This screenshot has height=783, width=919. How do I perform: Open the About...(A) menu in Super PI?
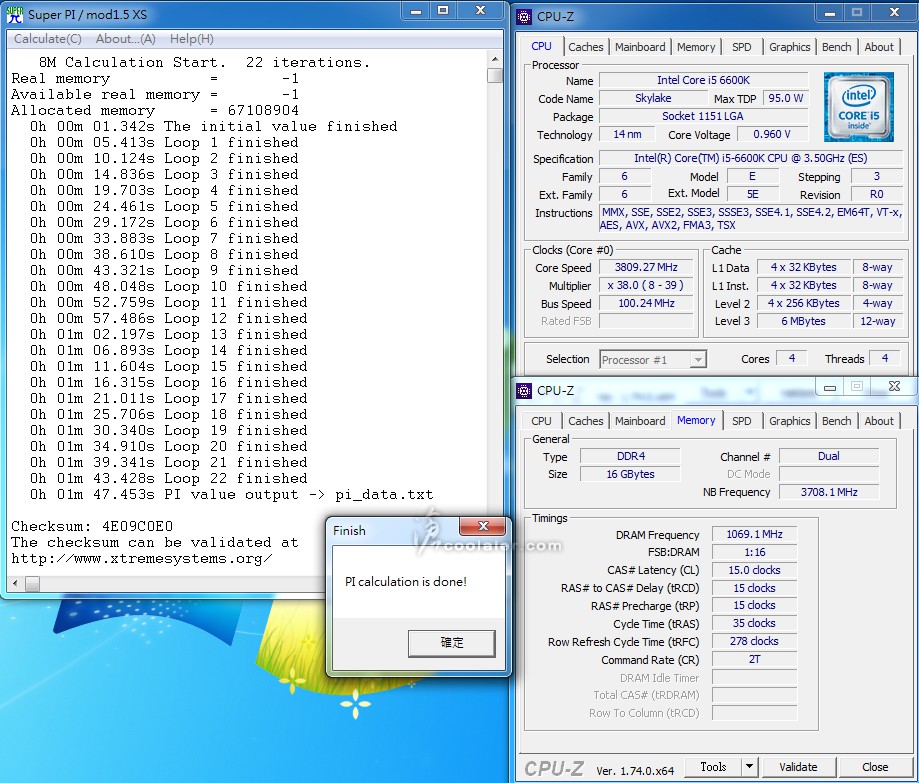[125, 39]
